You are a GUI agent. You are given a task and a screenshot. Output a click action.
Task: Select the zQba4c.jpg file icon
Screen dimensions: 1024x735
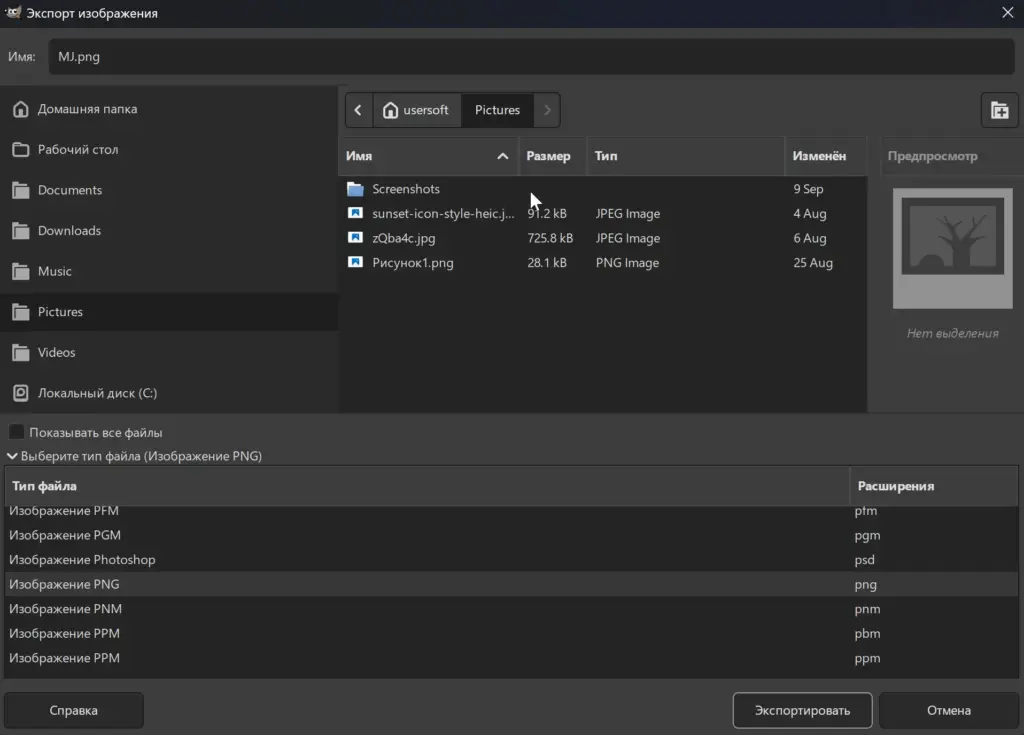355,238
